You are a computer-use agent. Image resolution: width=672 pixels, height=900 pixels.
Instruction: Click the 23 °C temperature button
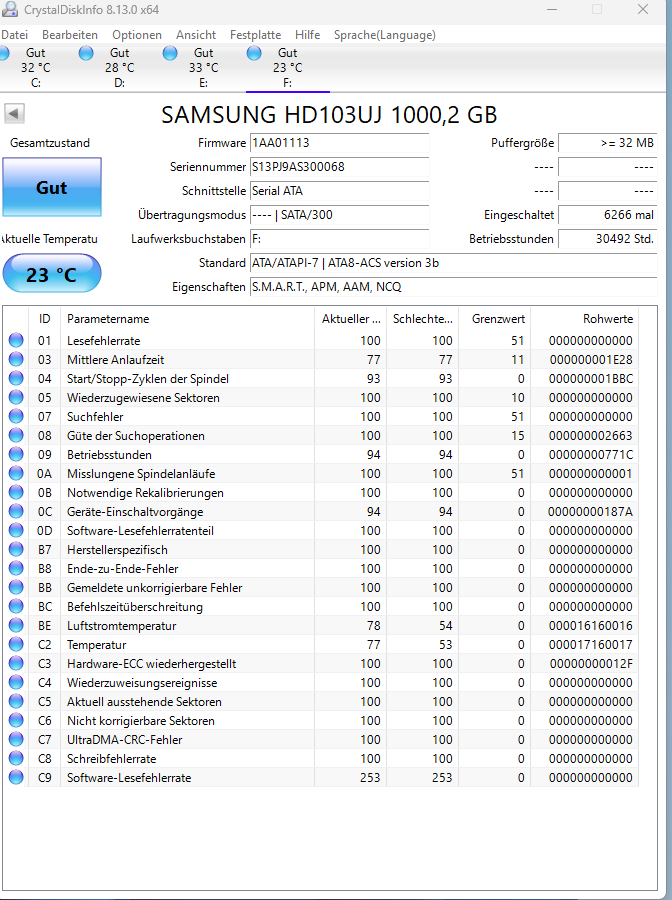click(x=52, y=274)
